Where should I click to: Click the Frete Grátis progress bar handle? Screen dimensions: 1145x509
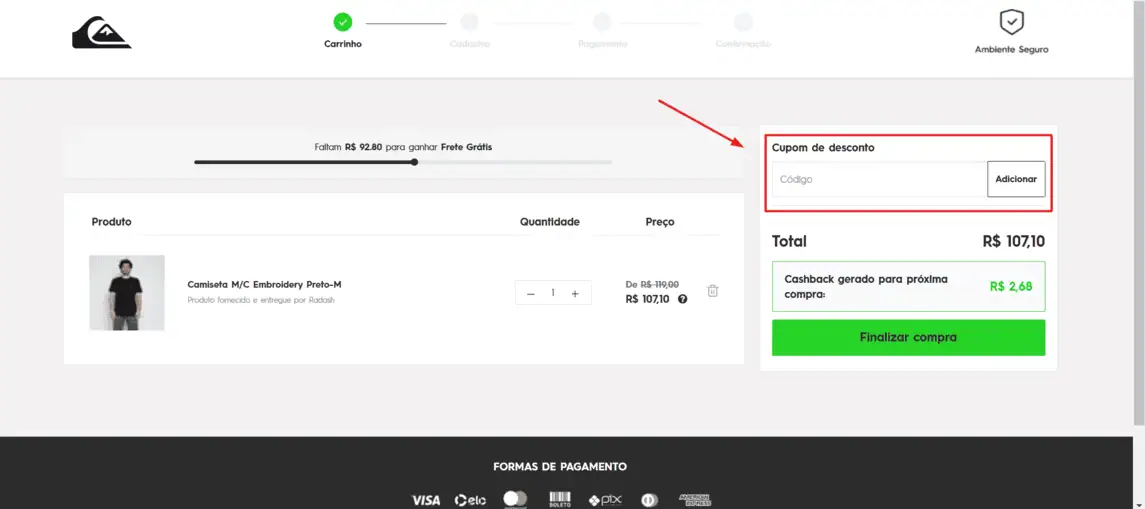click(x=414, y=162)
